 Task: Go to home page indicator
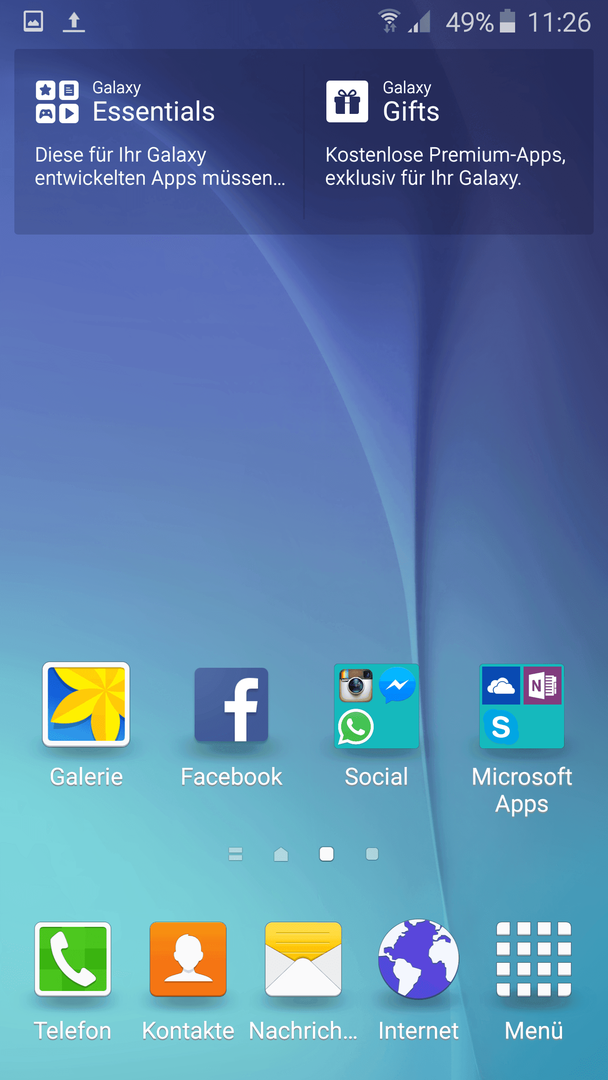click(x=281, y=854)
